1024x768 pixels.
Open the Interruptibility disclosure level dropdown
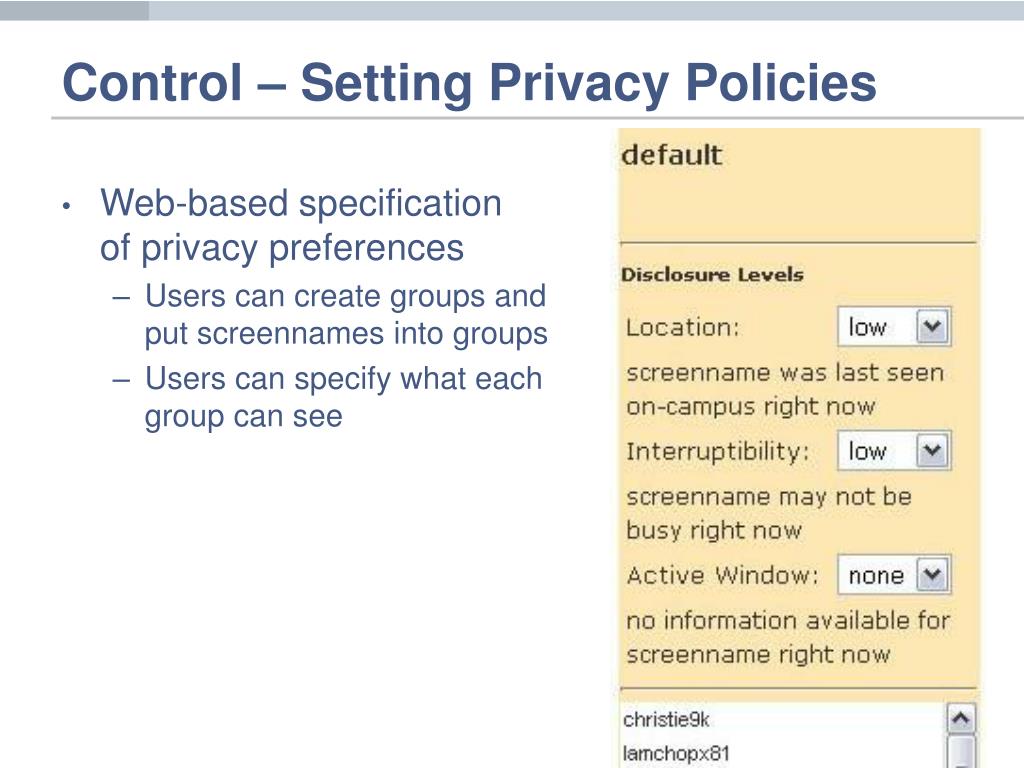tap(893, 451)
